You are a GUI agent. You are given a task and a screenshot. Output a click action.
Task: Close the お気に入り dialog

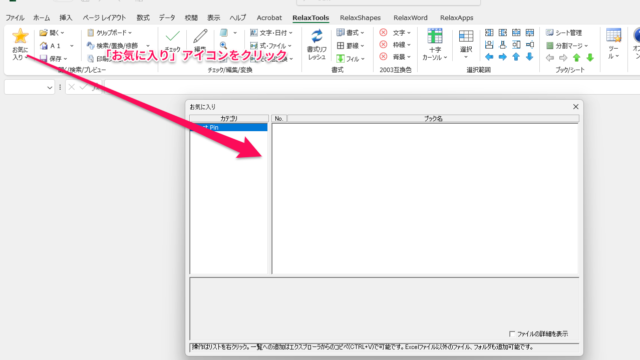coord(576,107)
